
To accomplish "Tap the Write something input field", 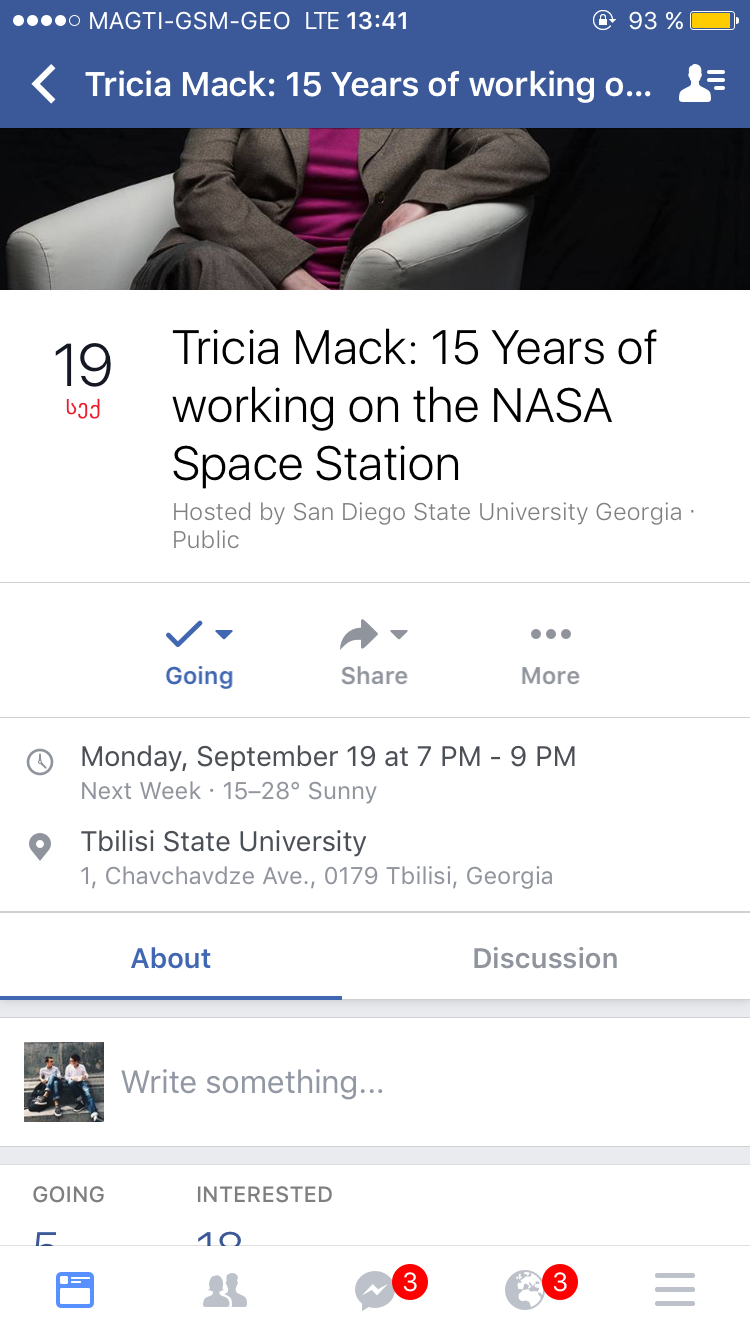I will pos(400,1082).
